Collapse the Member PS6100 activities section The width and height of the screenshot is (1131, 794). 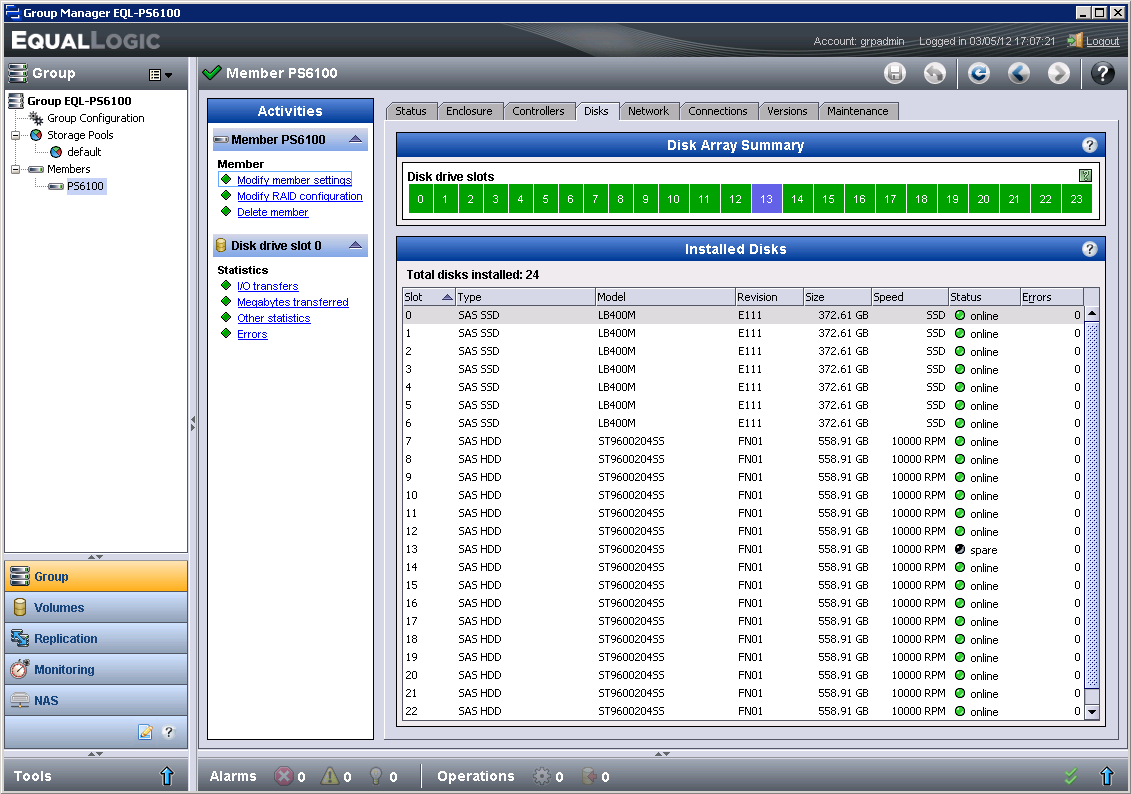tap(356, 139)
